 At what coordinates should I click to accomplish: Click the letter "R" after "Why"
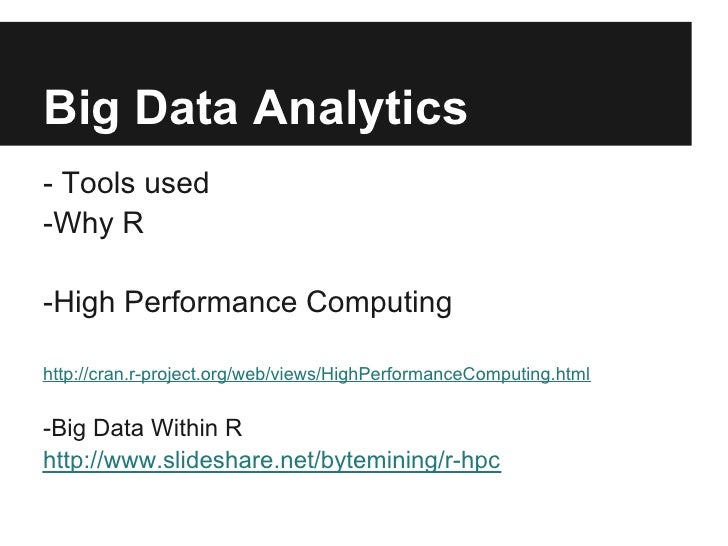click(x=133, y=223)
